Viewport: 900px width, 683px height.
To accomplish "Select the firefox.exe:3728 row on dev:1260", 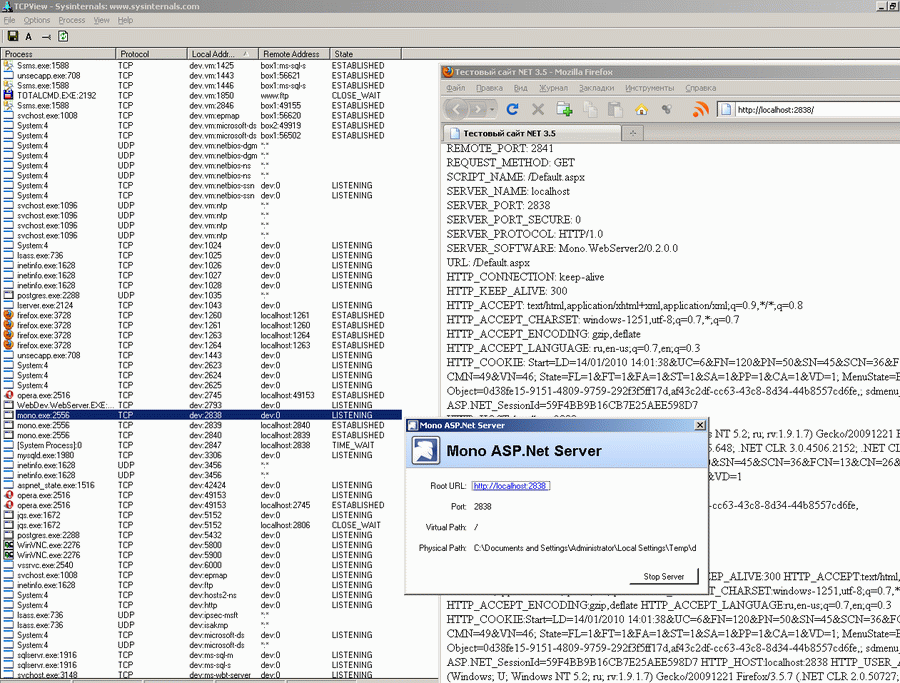I will tap(201, 315).
